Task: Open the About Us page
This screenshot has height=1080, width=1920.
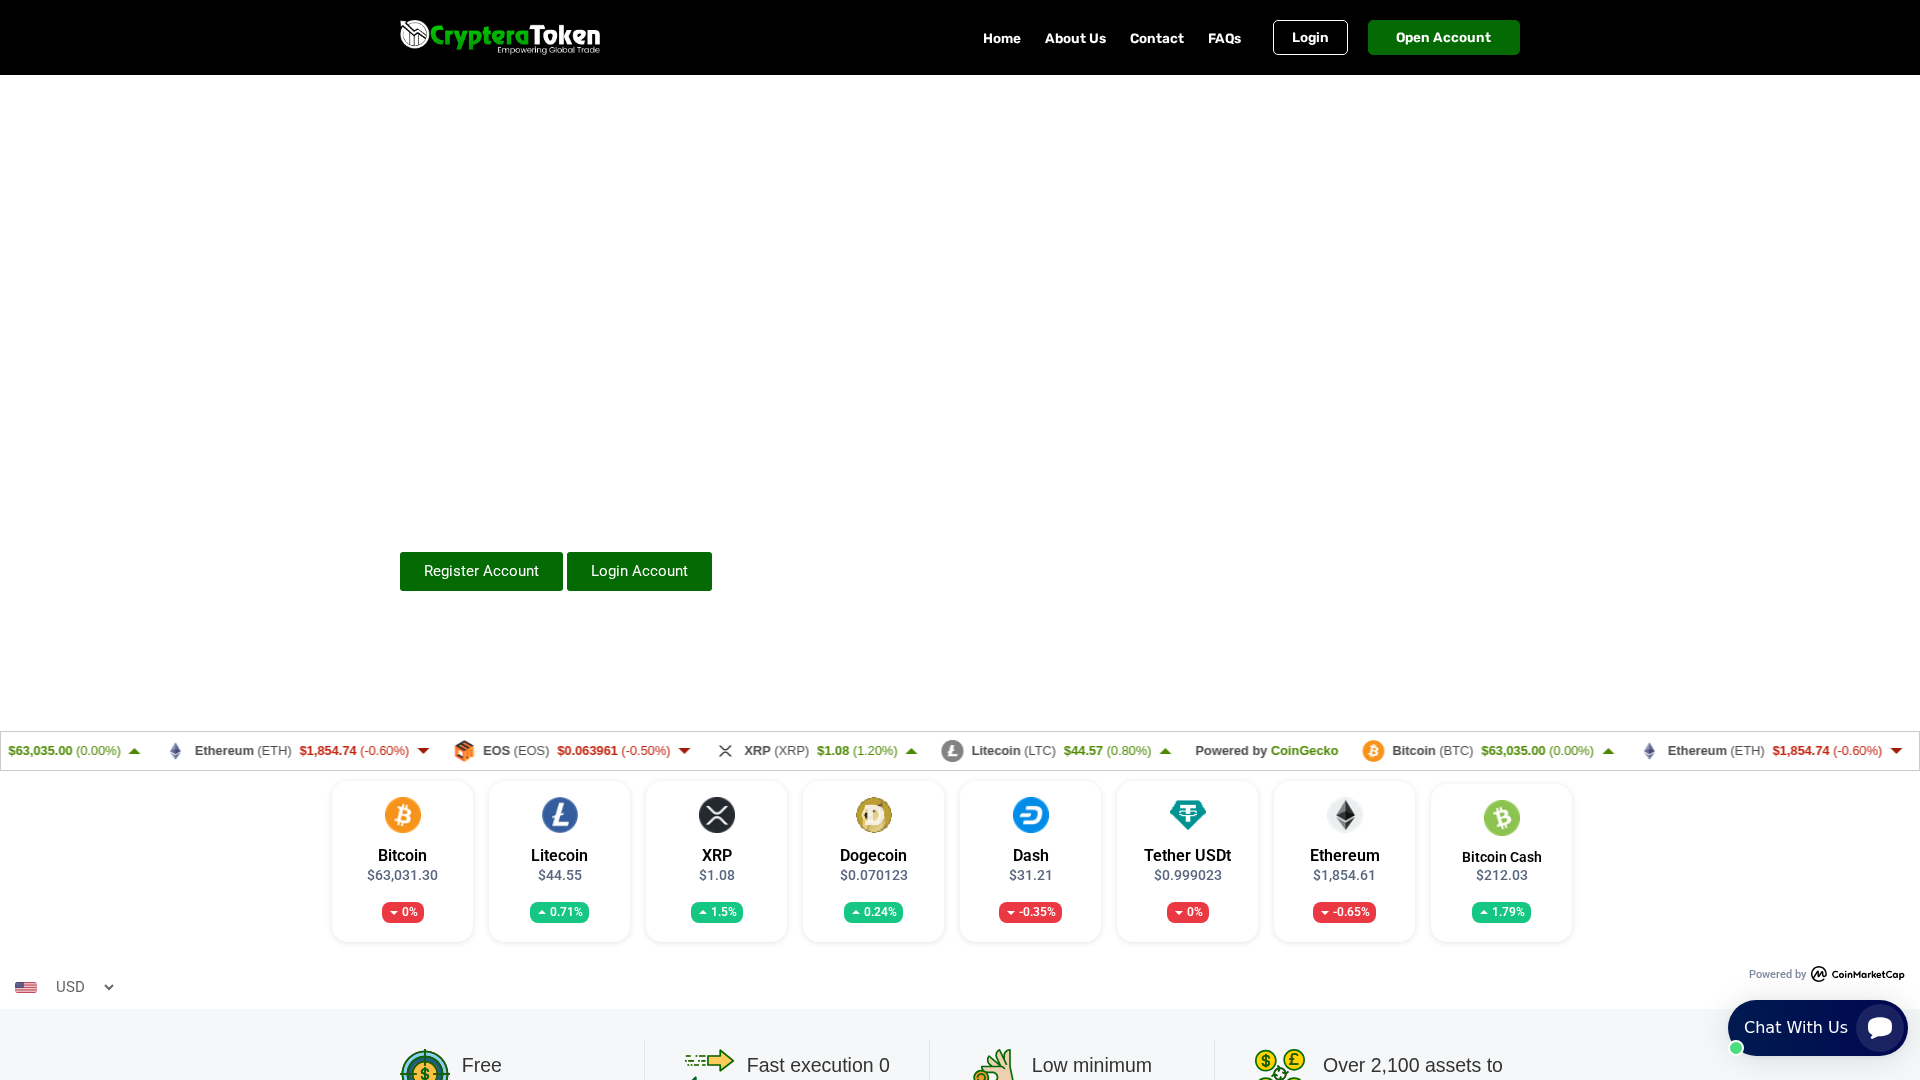Action: coord(1075,38)
